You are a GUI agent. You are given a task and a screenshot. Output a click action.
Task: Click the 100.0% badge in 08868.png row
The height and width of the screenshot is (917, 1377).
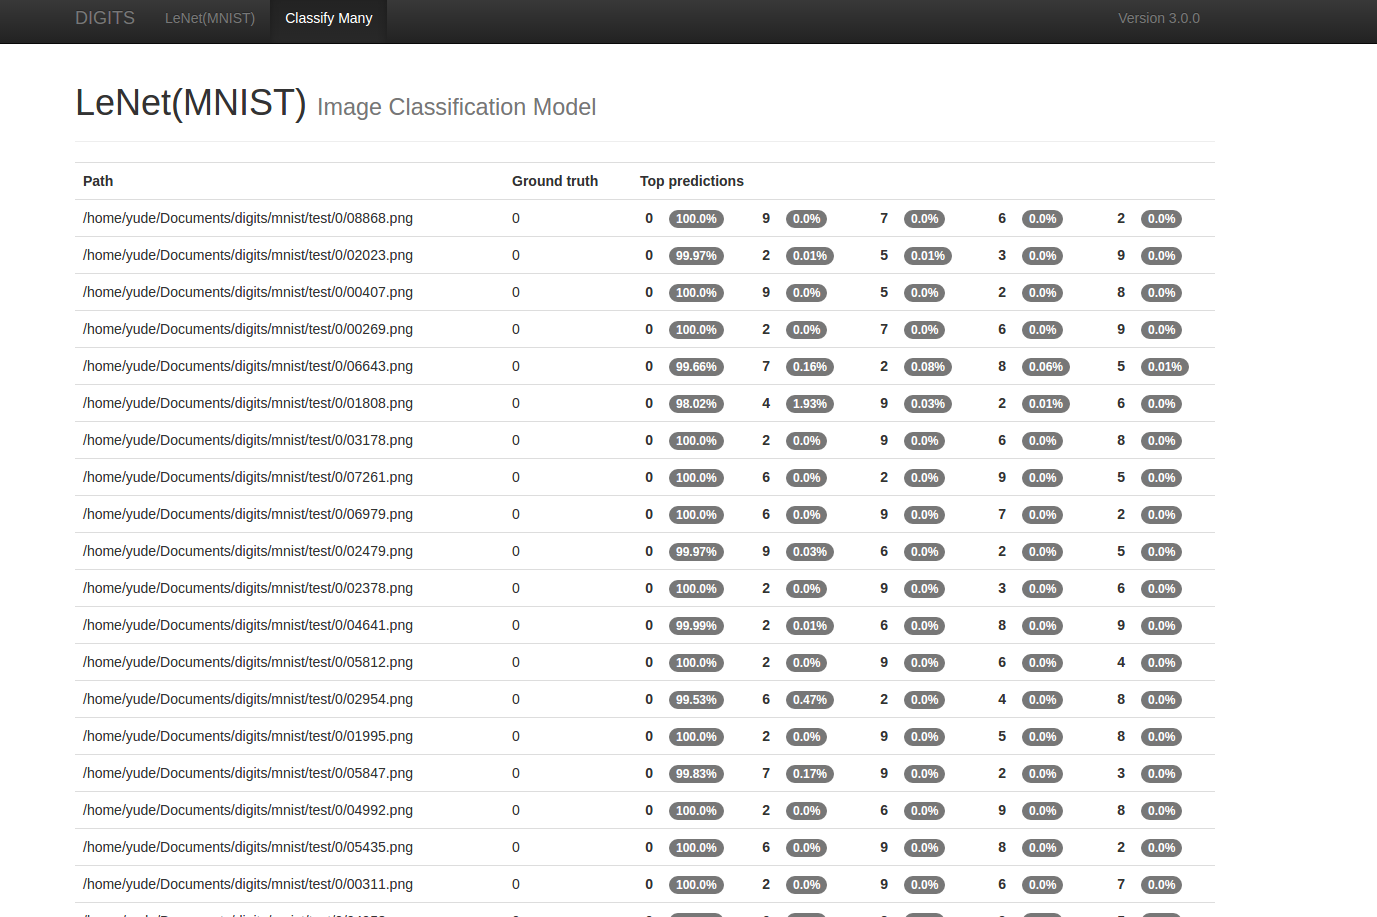(x=696, y=219)
